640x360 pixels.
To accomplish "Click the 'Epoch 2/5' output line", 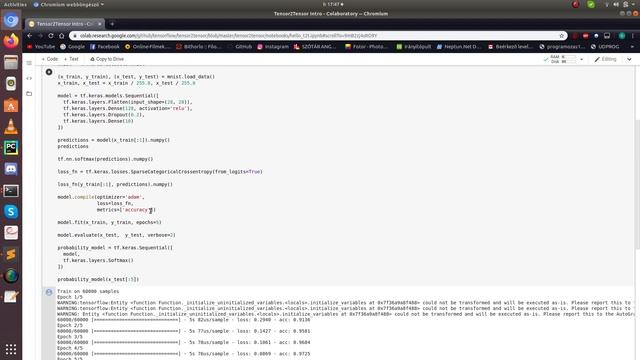I will pyautogui.click(x=70, y=326).
